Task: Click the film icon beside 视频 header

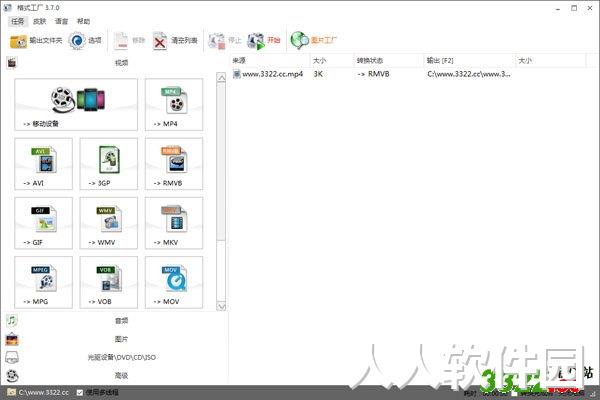Action: point(12,62)
